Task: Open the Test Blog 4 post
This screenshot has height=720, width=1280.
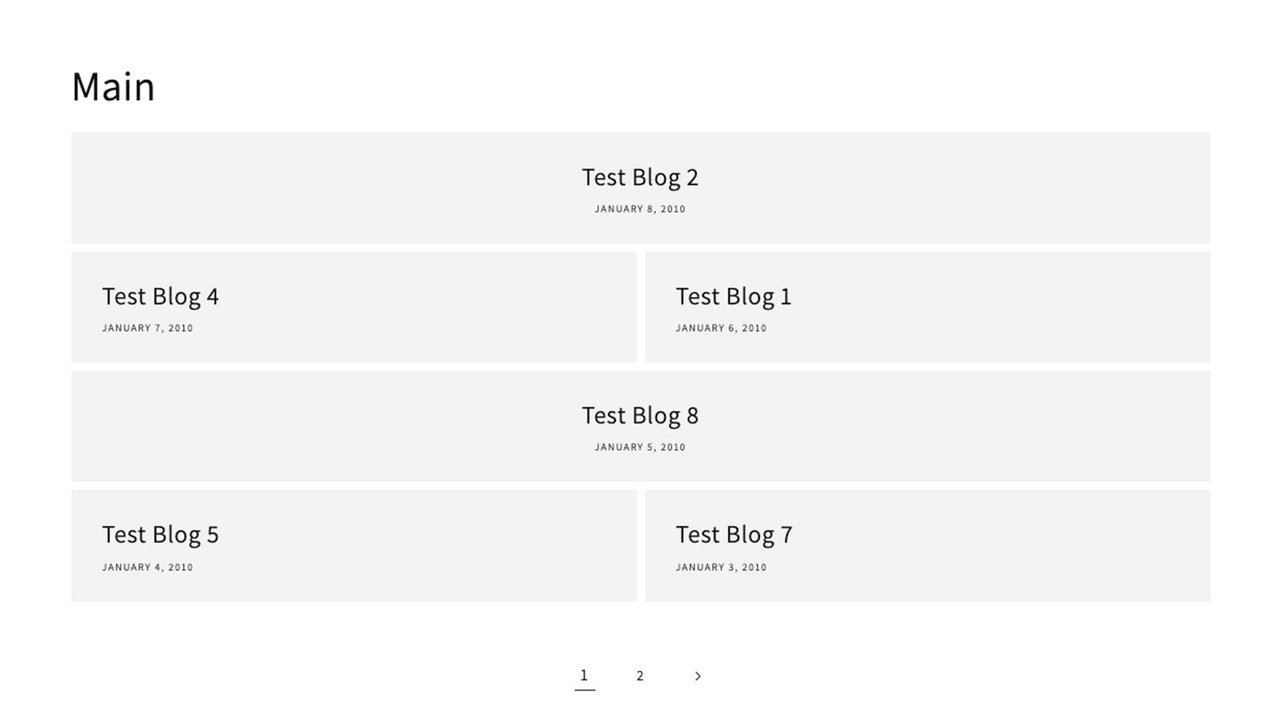Action: coord(160,296)
